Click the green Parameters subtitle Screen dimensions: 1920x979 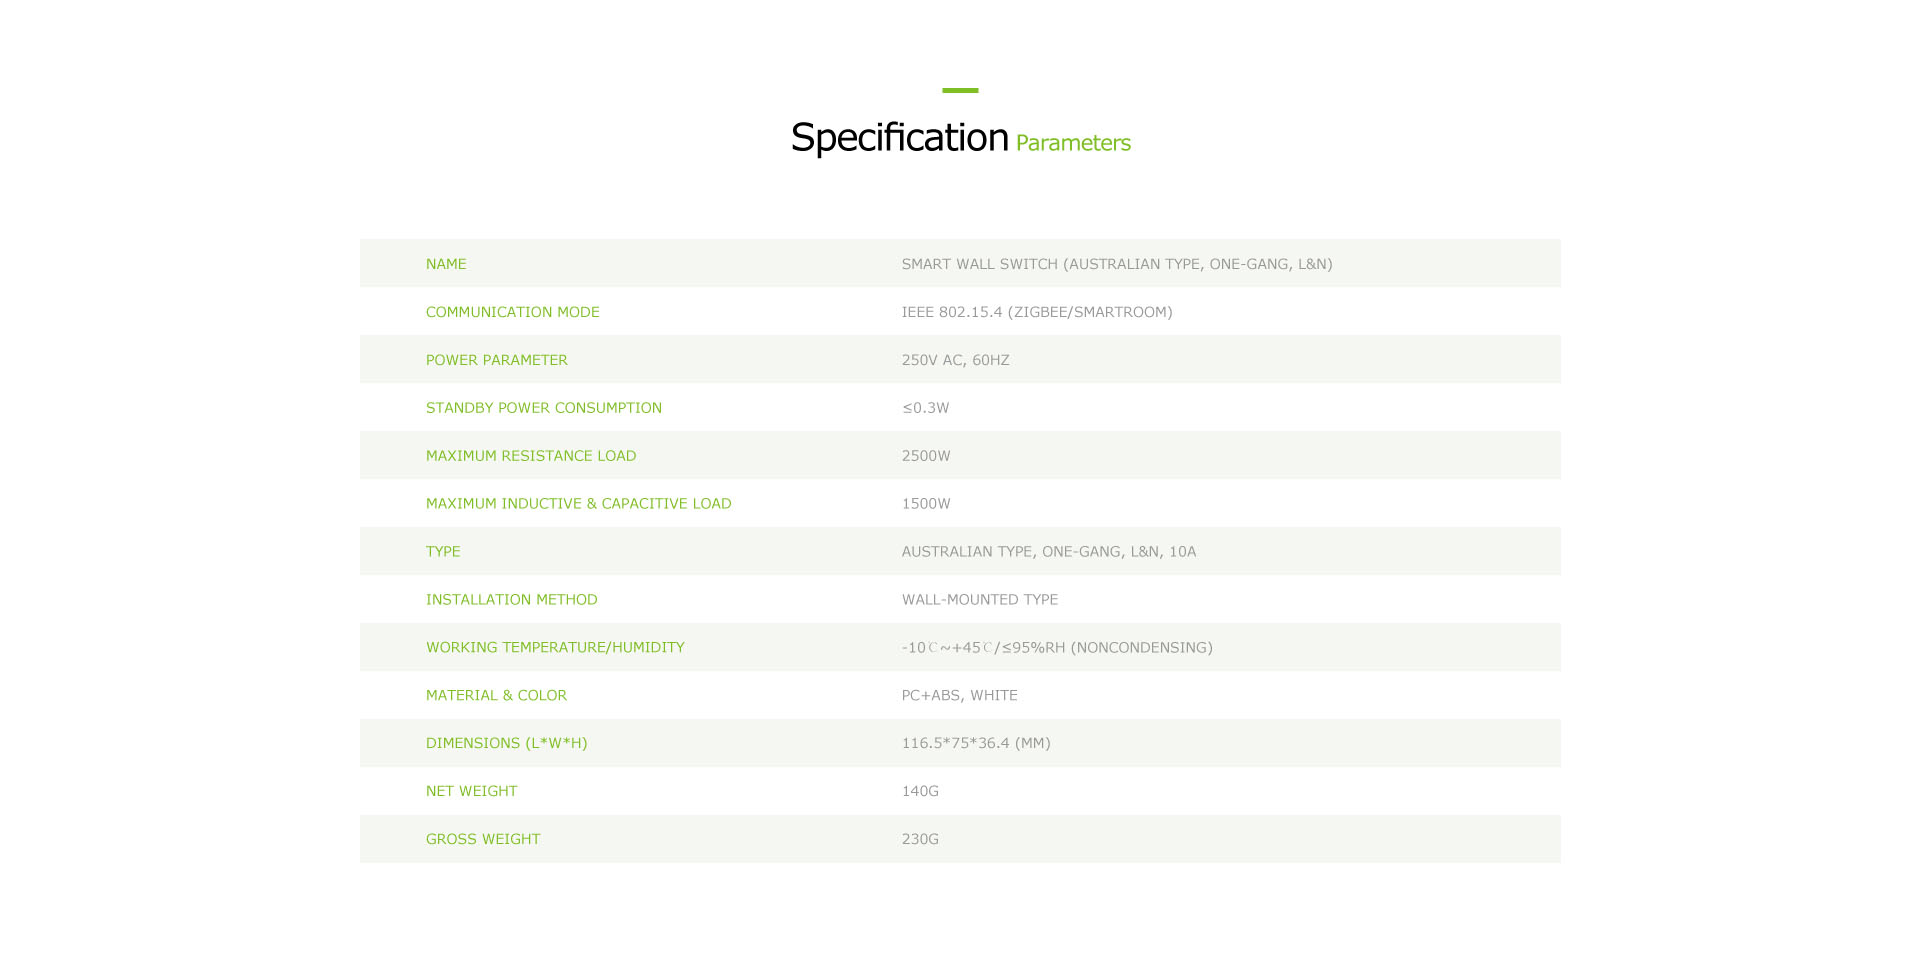1073,143
